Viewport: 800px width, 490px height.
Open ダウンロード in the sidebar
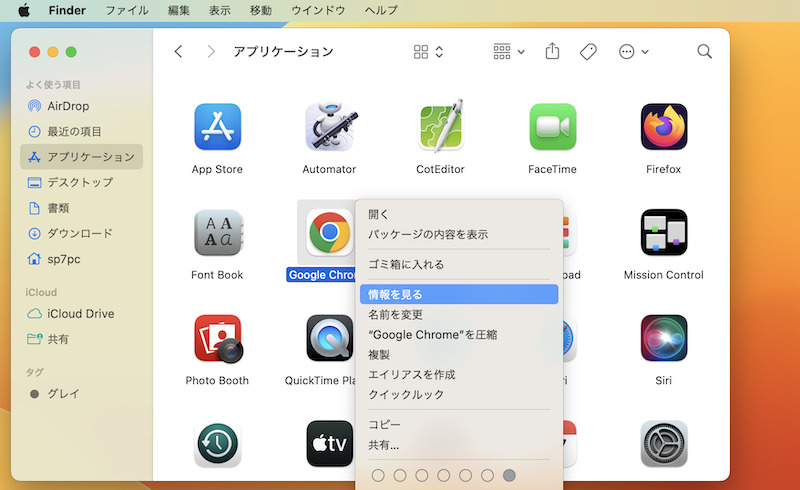[80, 233]
